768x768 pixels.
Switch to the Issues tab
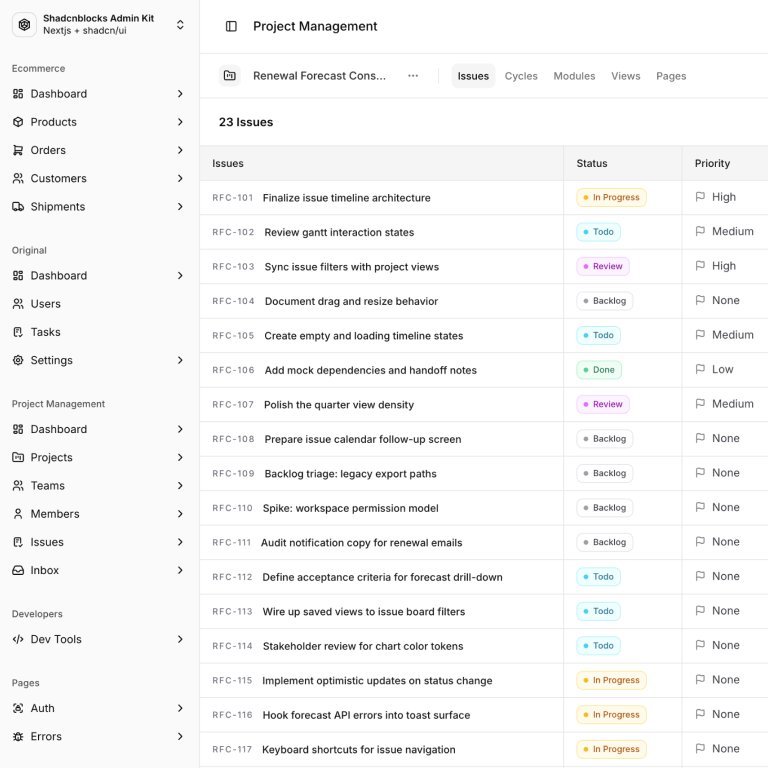pos(473,76)
